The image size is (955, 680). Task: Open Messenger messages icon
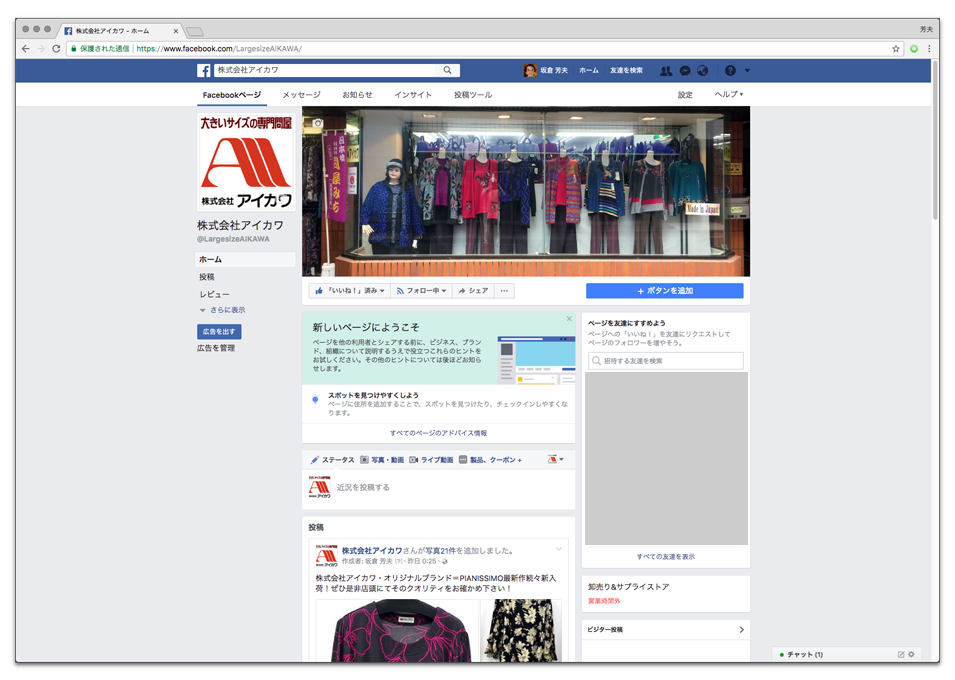point(685,71)
